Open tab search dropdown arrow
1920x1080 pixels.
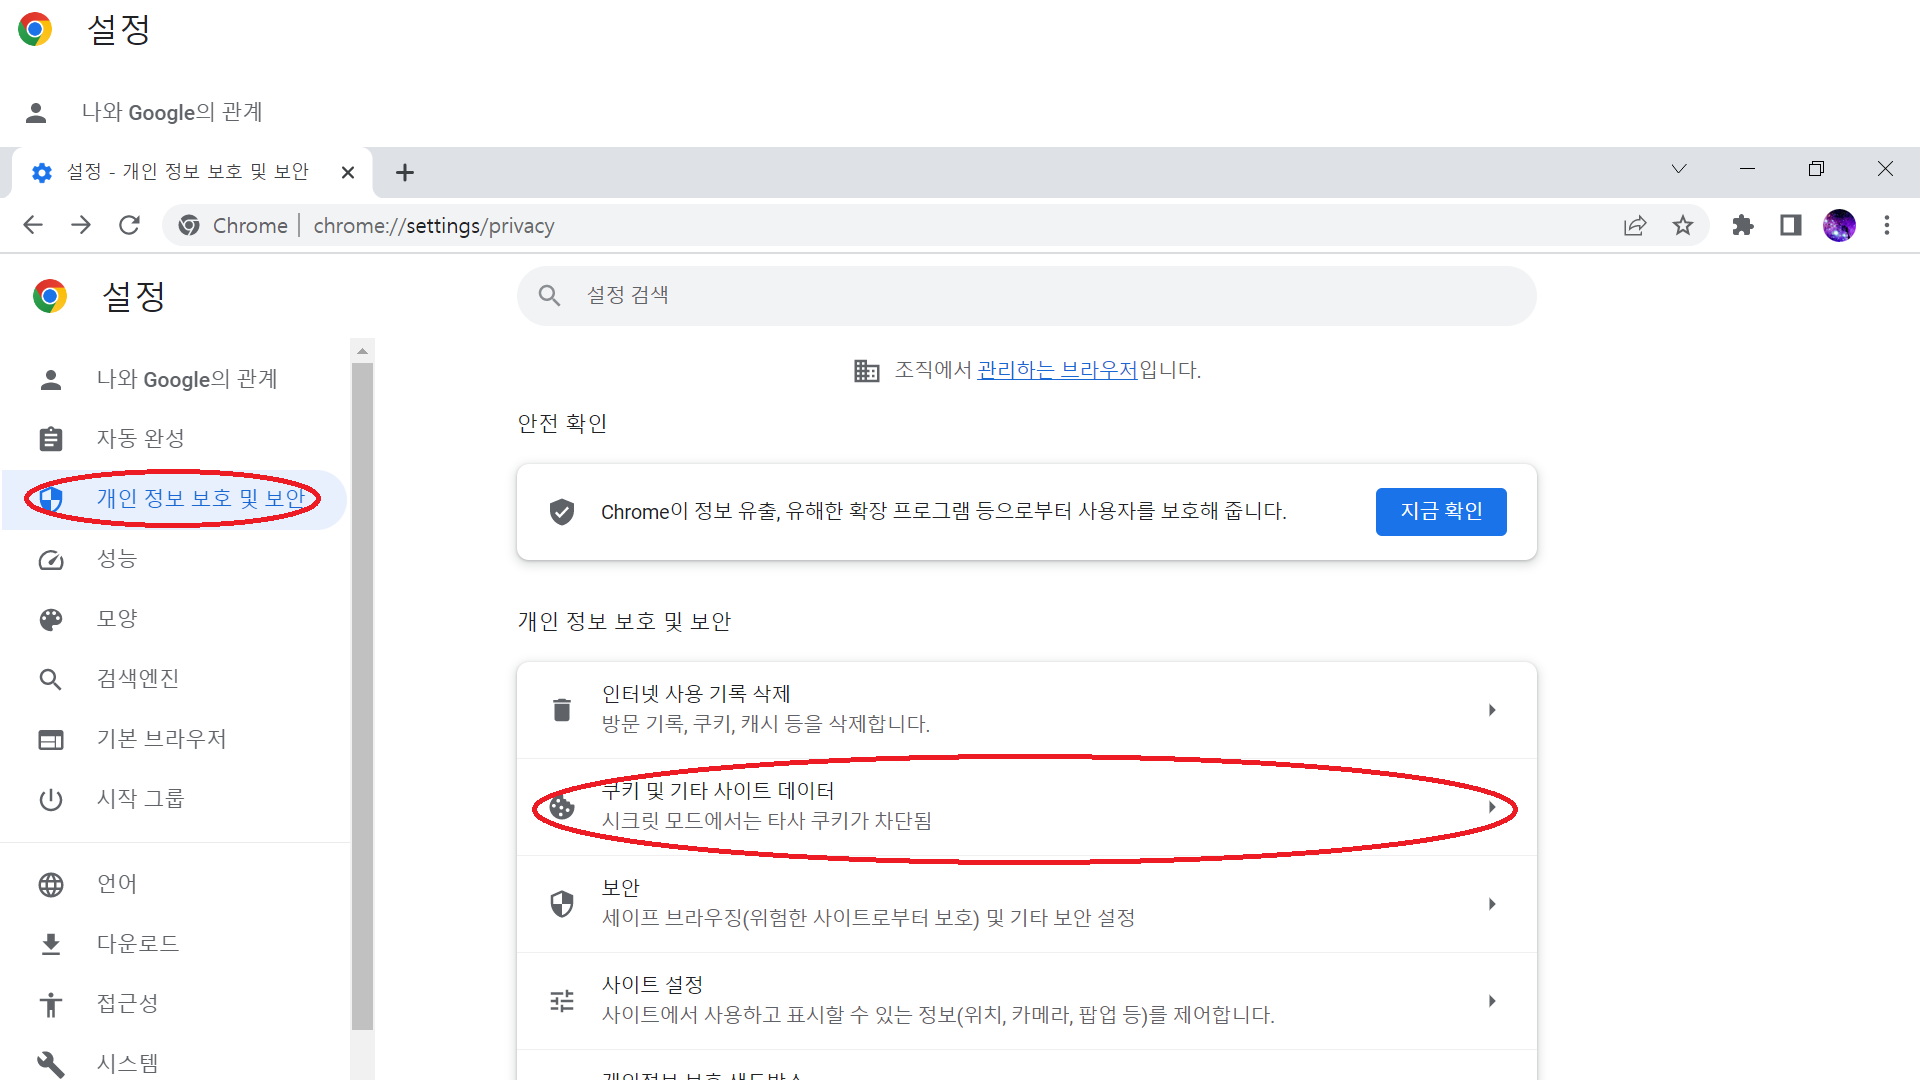pos(1679,169)
